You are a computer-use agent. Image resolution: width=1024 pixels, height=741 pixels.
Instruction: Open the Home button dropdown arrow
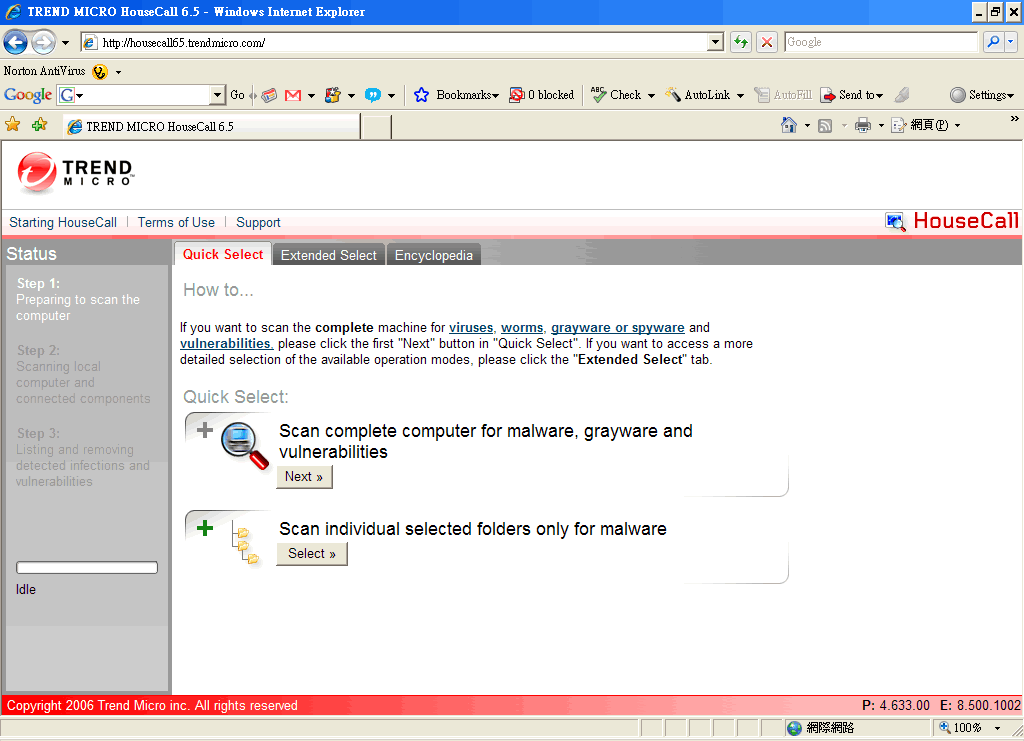[x=807, y=125]
